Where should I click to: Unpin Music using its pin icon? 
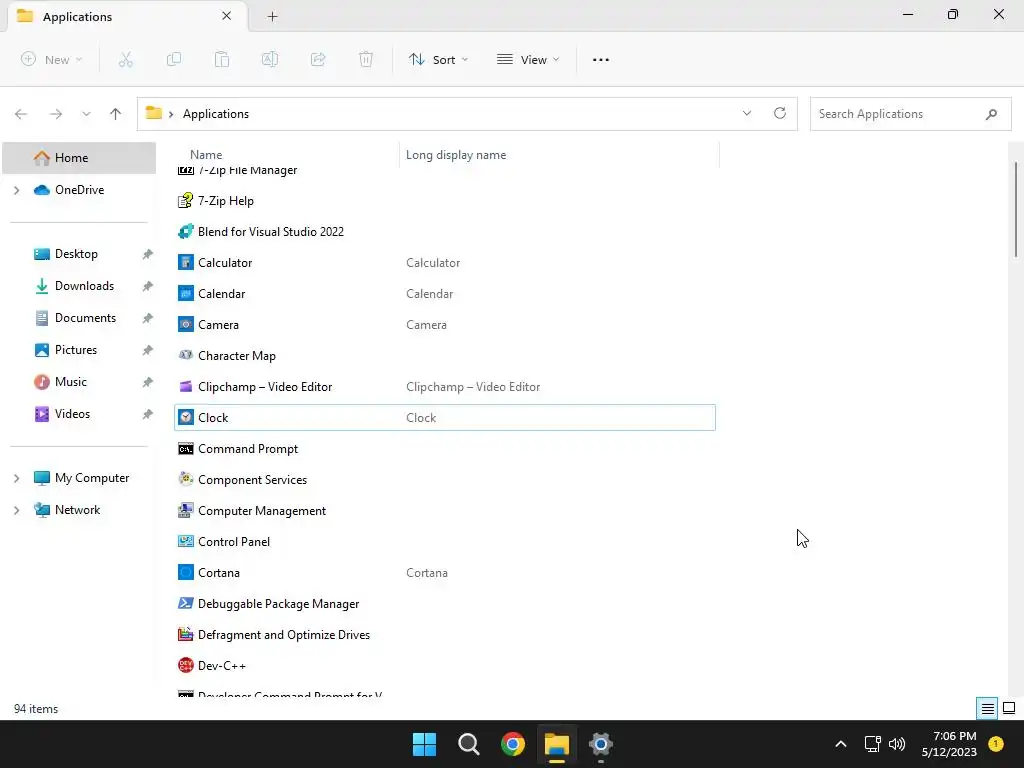pyautogui.click(x=148, y=382)
